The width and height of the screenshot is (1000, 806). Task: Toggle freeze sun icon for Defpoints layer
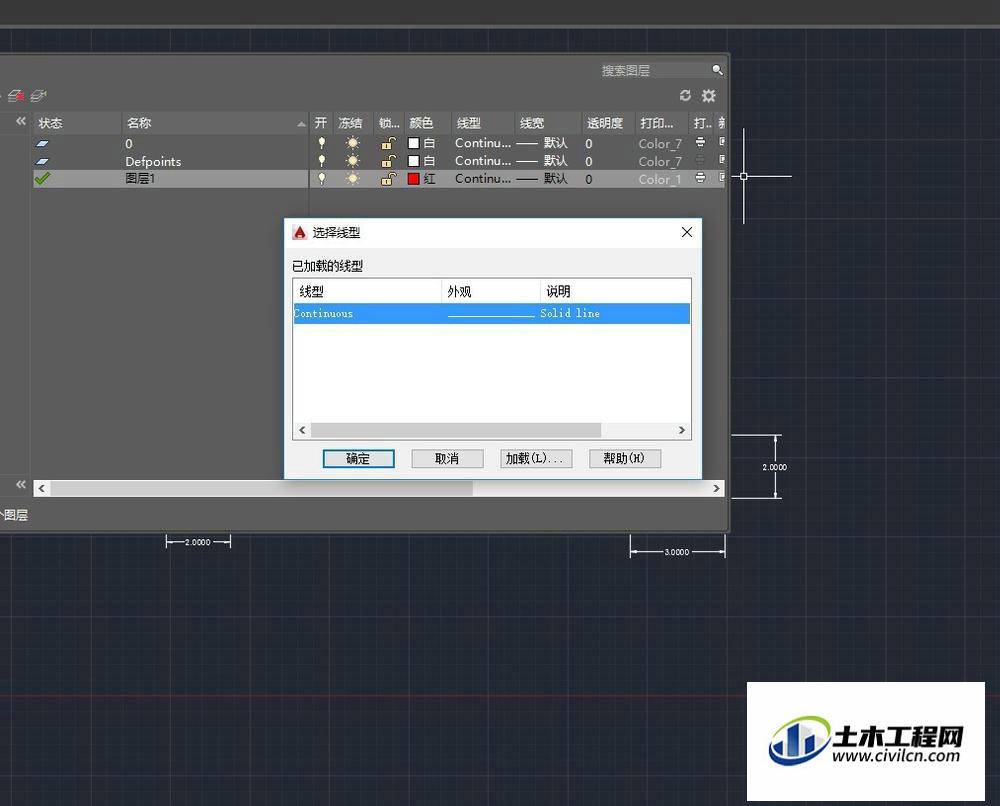pos(352,161)
